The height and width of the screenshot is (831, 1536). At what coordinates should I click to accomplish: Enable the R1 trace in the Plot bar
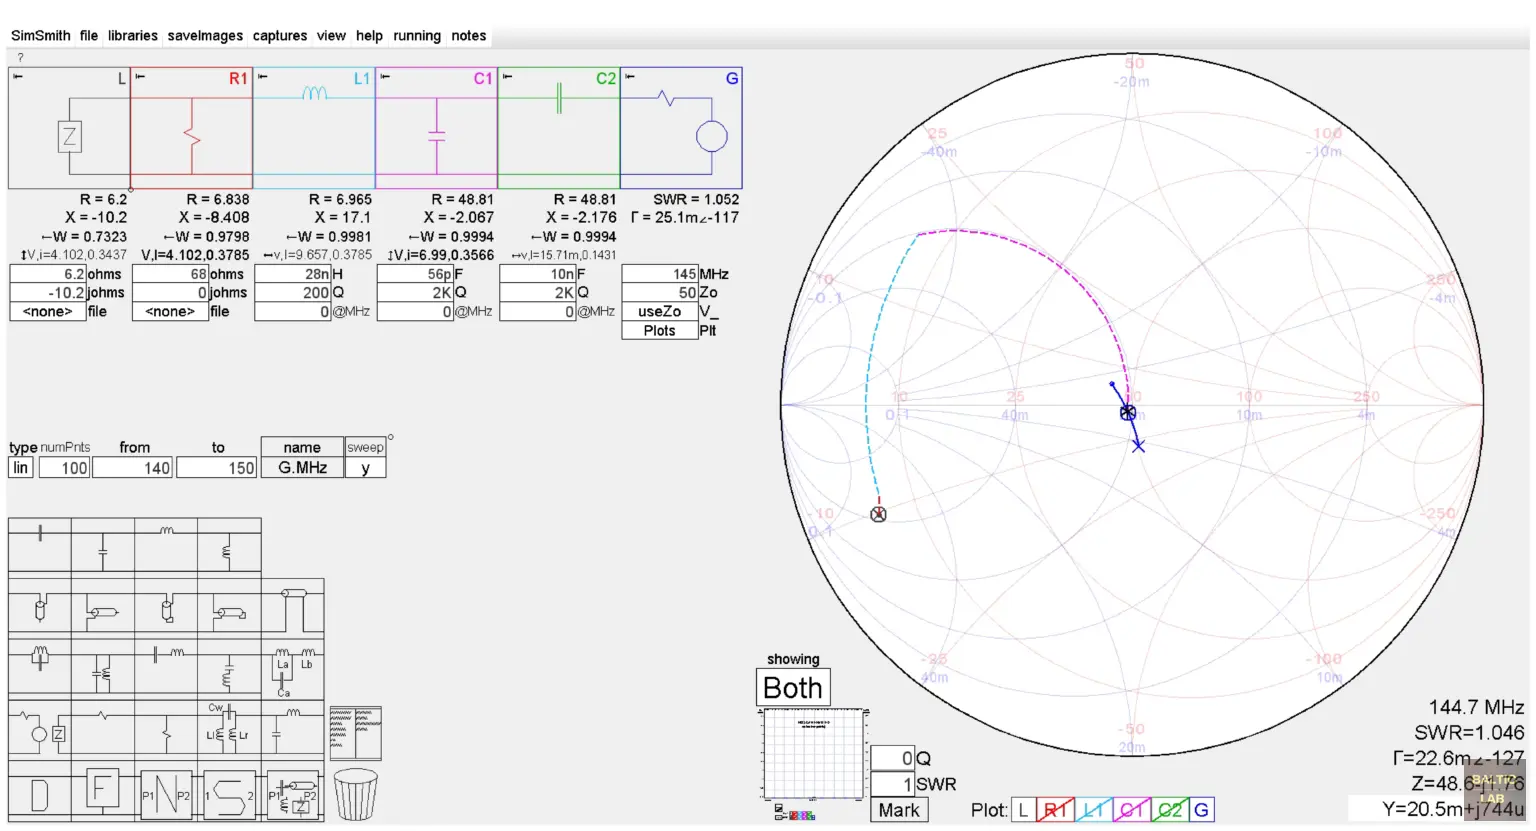click(x=1055, y=809)
